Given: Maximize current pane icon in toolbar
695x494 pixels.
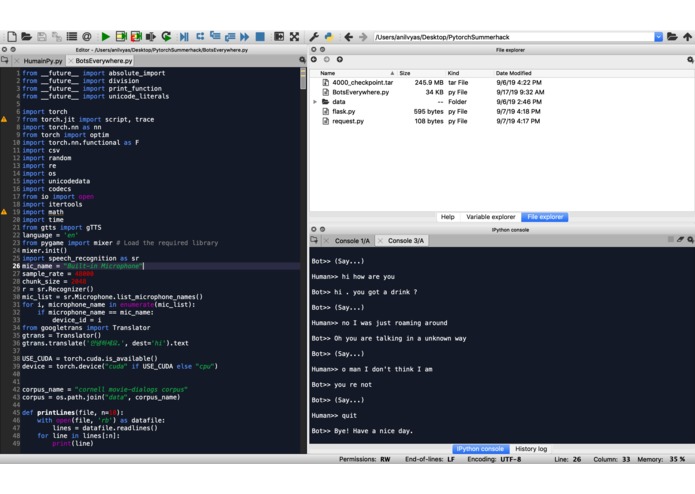Looking at the screenshot, I should (x=279, y=37).
